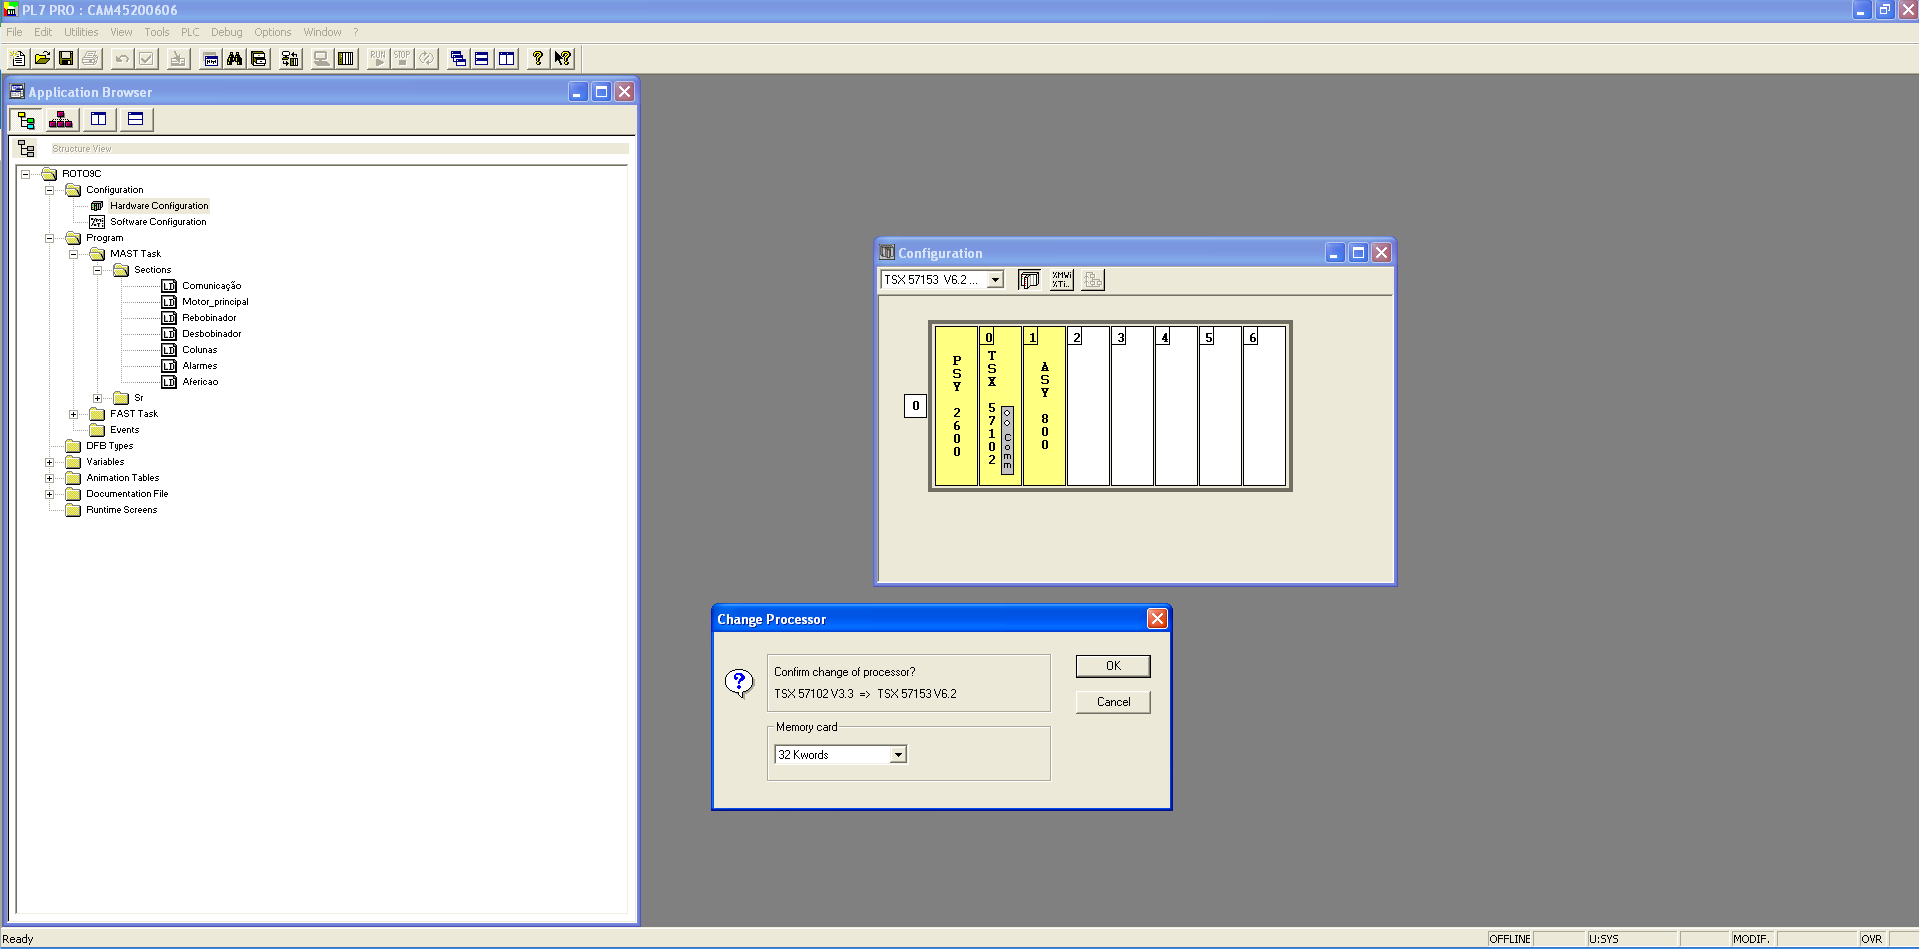Select empty rack slot 2
Screen dimensions: 1919x949
pyautogui.click(x=1088, y=406)
